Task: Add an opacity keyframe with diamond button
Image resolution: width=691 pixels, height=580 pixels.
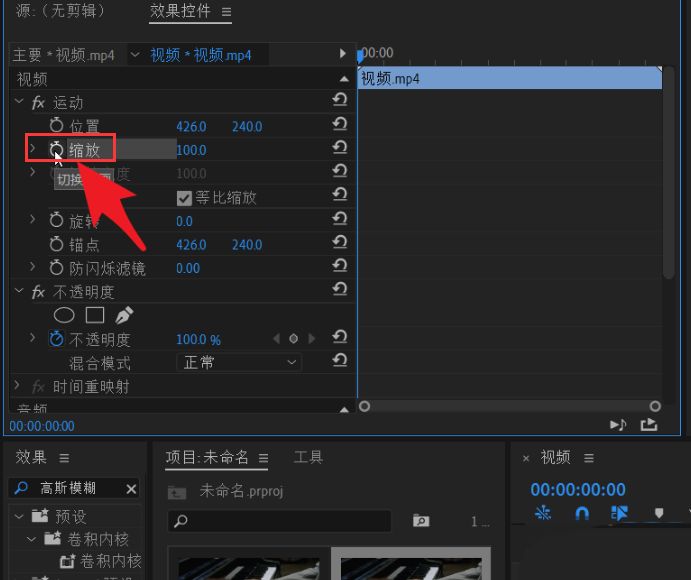Action: point(293,339)
